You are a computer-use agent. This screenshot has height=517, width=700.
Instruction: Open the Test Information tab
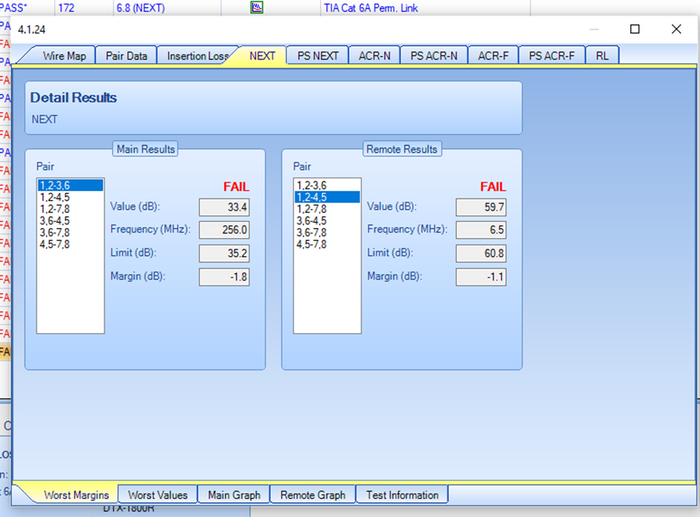click(x=402, y=495)
